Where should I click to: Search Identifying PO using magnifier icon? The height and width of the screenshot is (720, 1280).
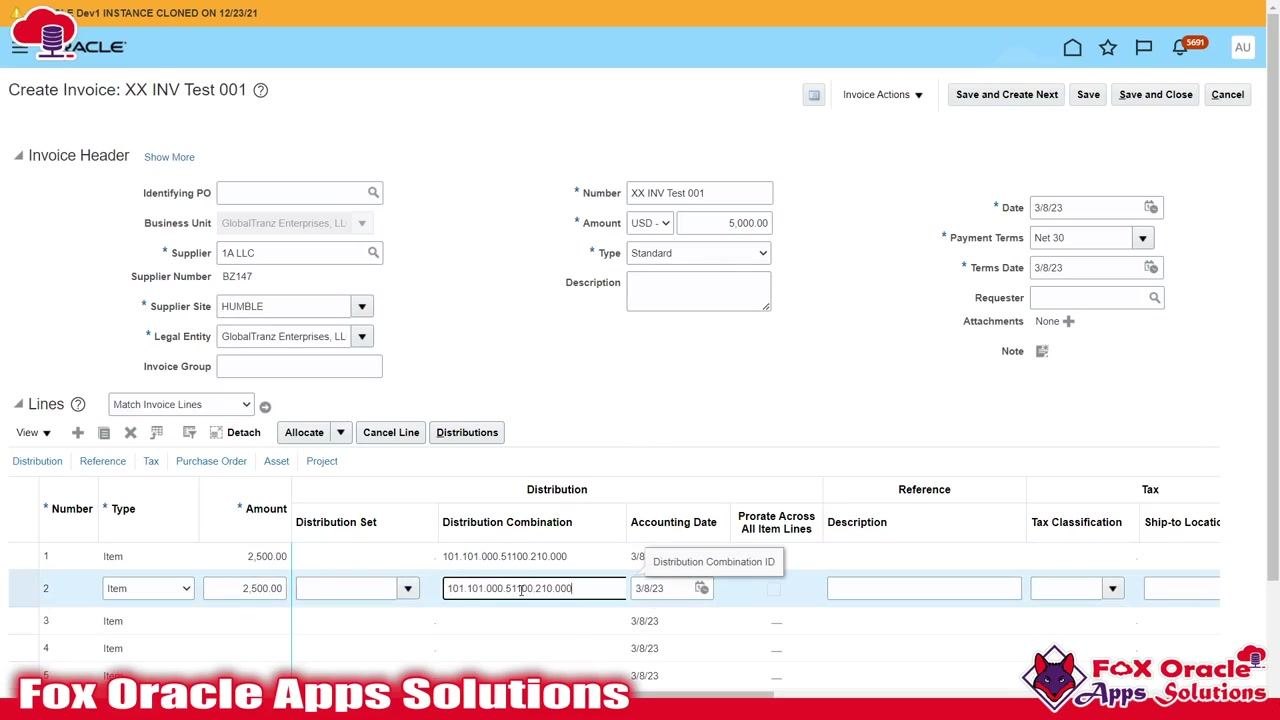pyautogui.click(x=373, y=193)
